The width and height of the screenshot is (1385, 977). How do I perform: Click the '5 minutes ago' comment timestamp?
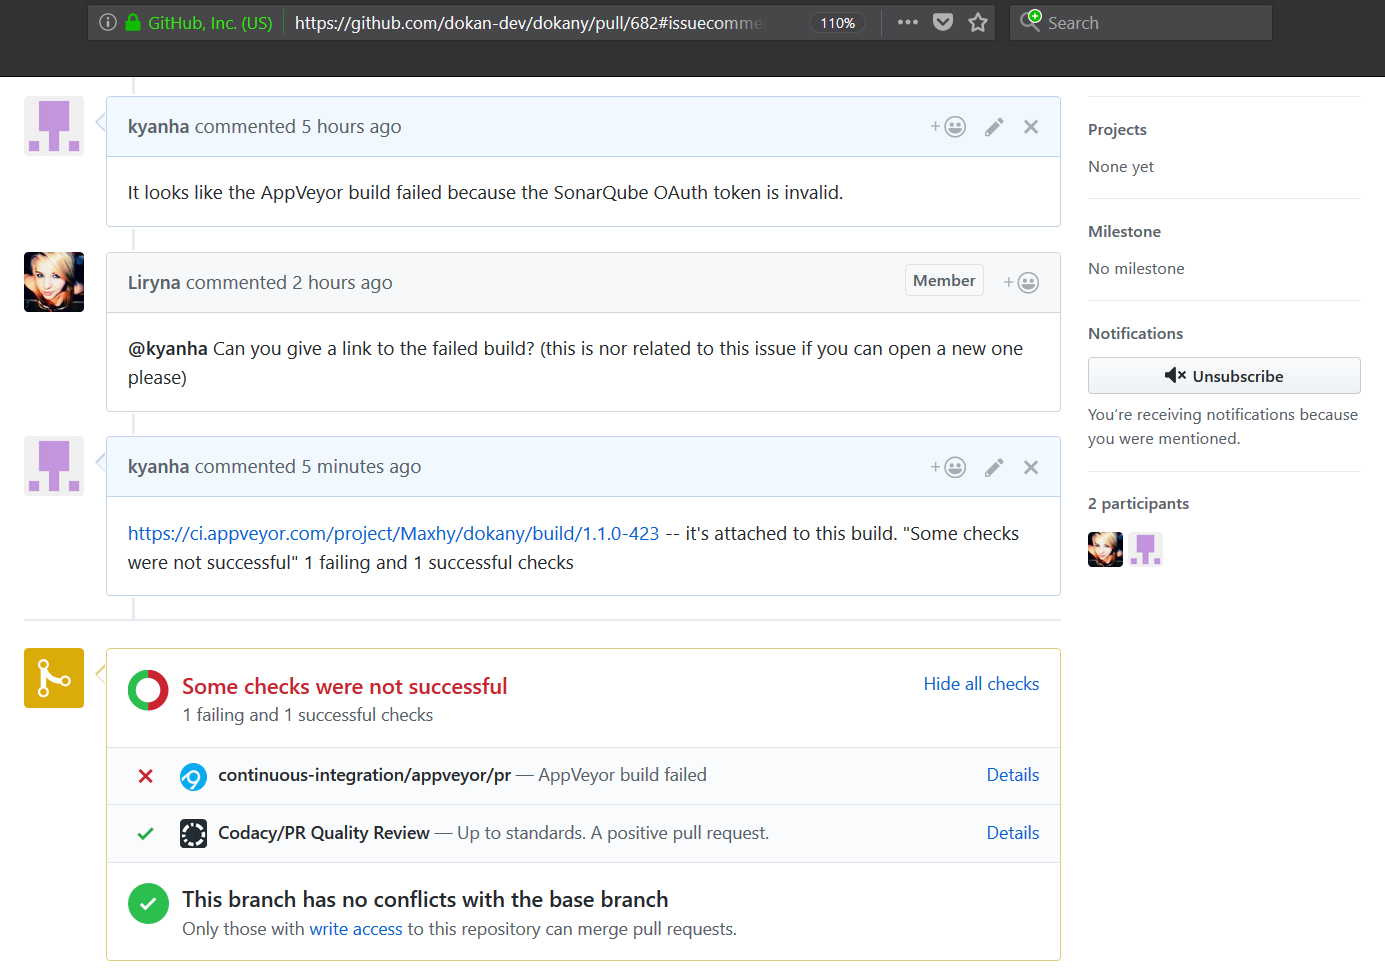tap(361, 467)
